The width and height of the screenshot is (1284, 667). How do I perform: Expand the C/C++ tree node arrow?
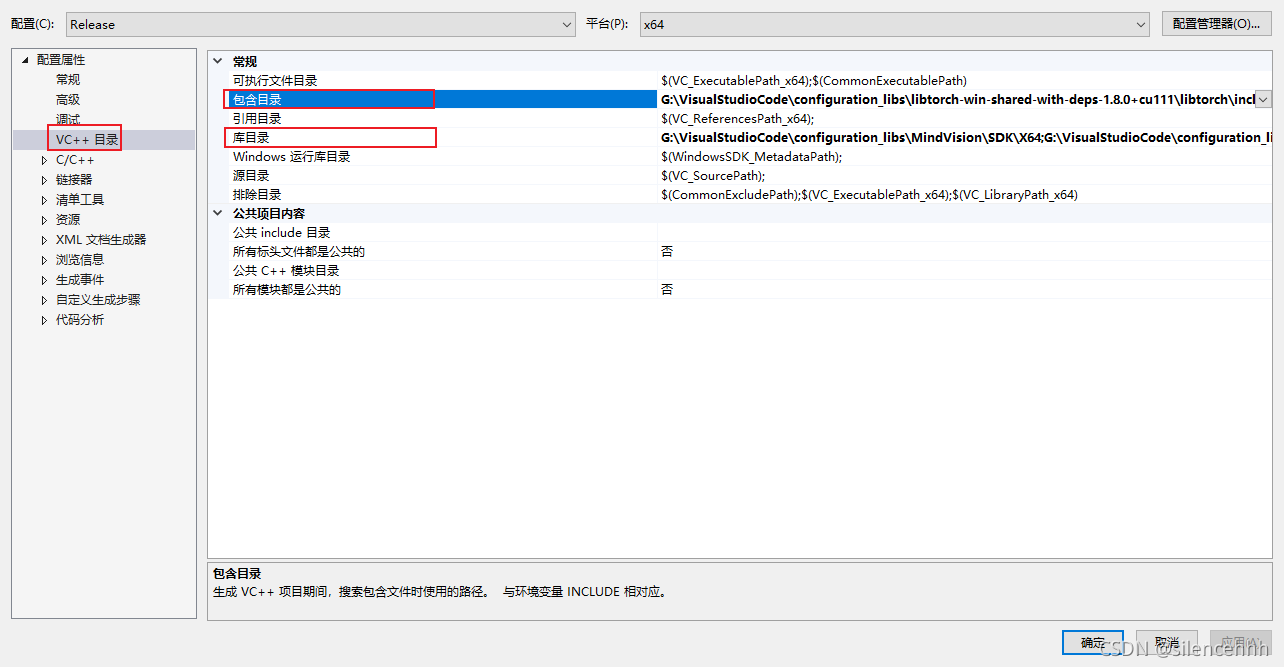[x=44, y=160]
